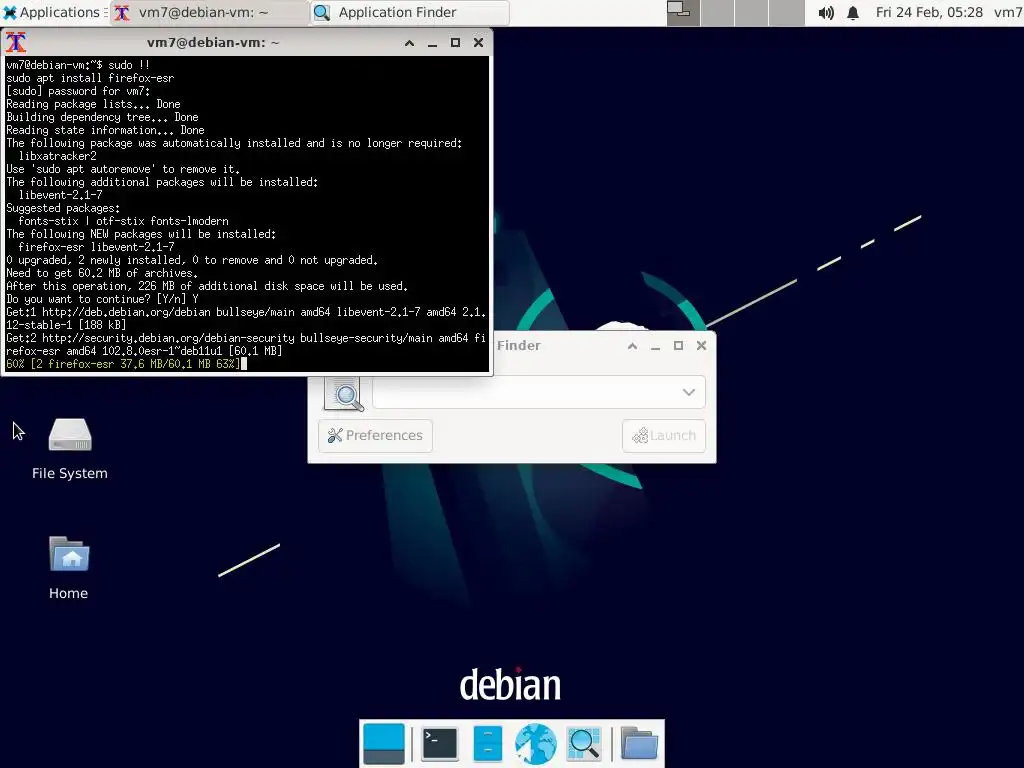Click the Application Finder search magnifier icon

pyautogui.click(x=344, y=393)
